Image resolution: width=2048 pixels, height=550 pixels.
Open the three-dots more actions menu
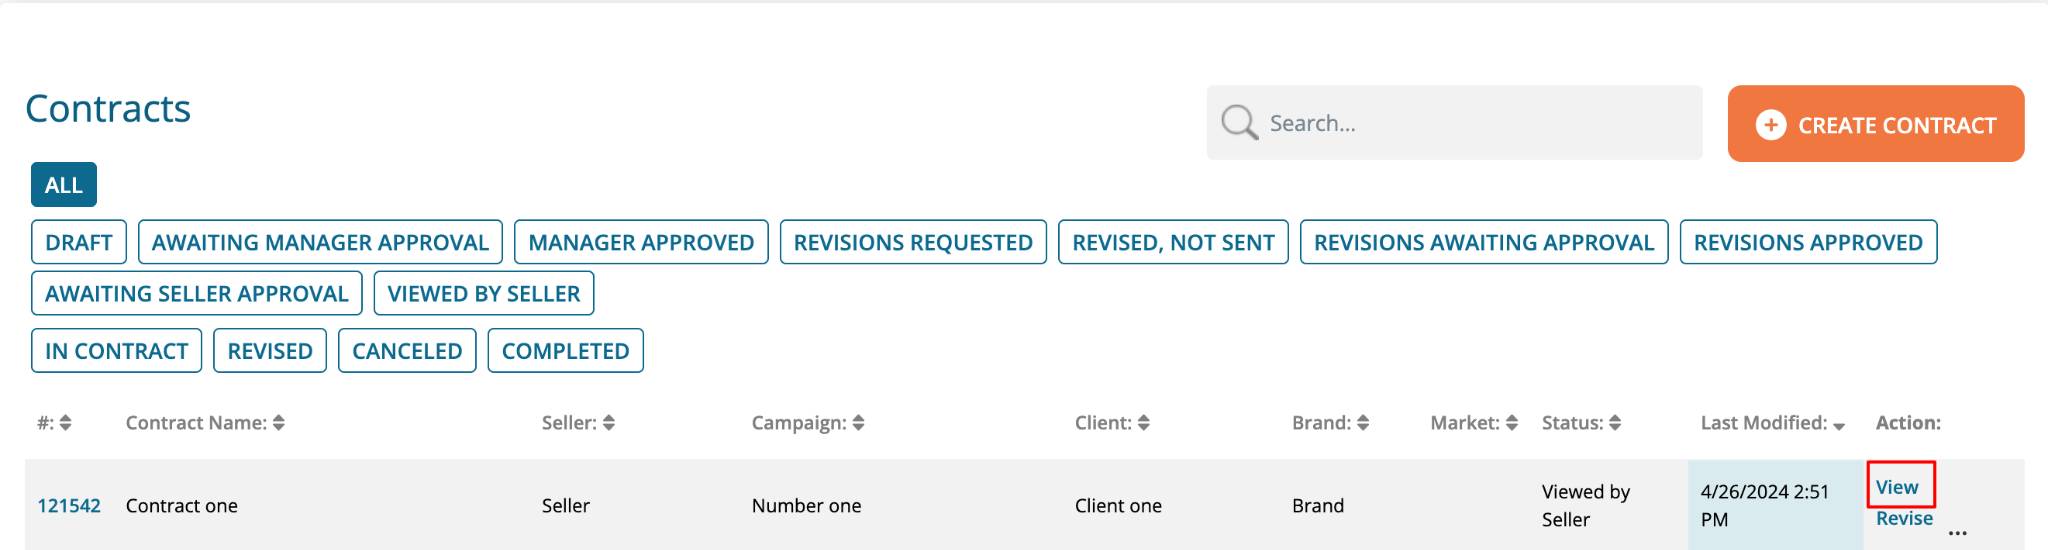point(1958,533)
